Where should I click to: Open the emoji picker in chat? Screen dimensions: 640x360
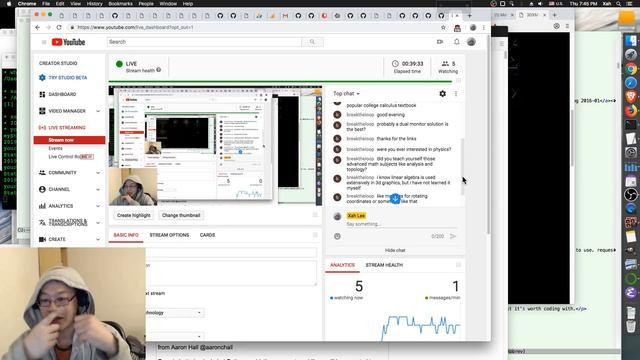tap(337, 236)
